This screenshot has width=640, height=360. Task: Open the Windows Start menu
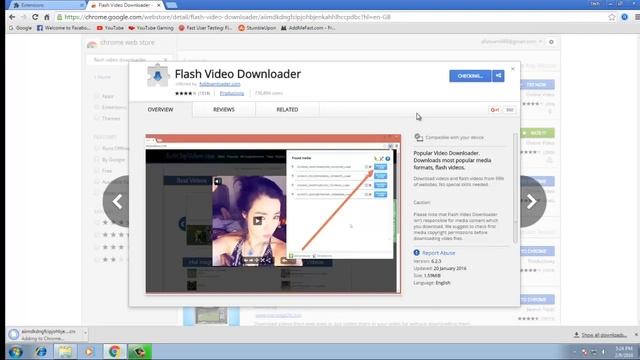pos(16,351)
